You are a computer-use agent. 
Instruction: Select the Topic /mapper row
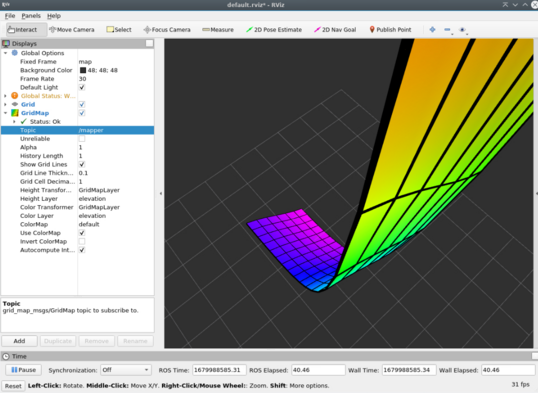78,130
